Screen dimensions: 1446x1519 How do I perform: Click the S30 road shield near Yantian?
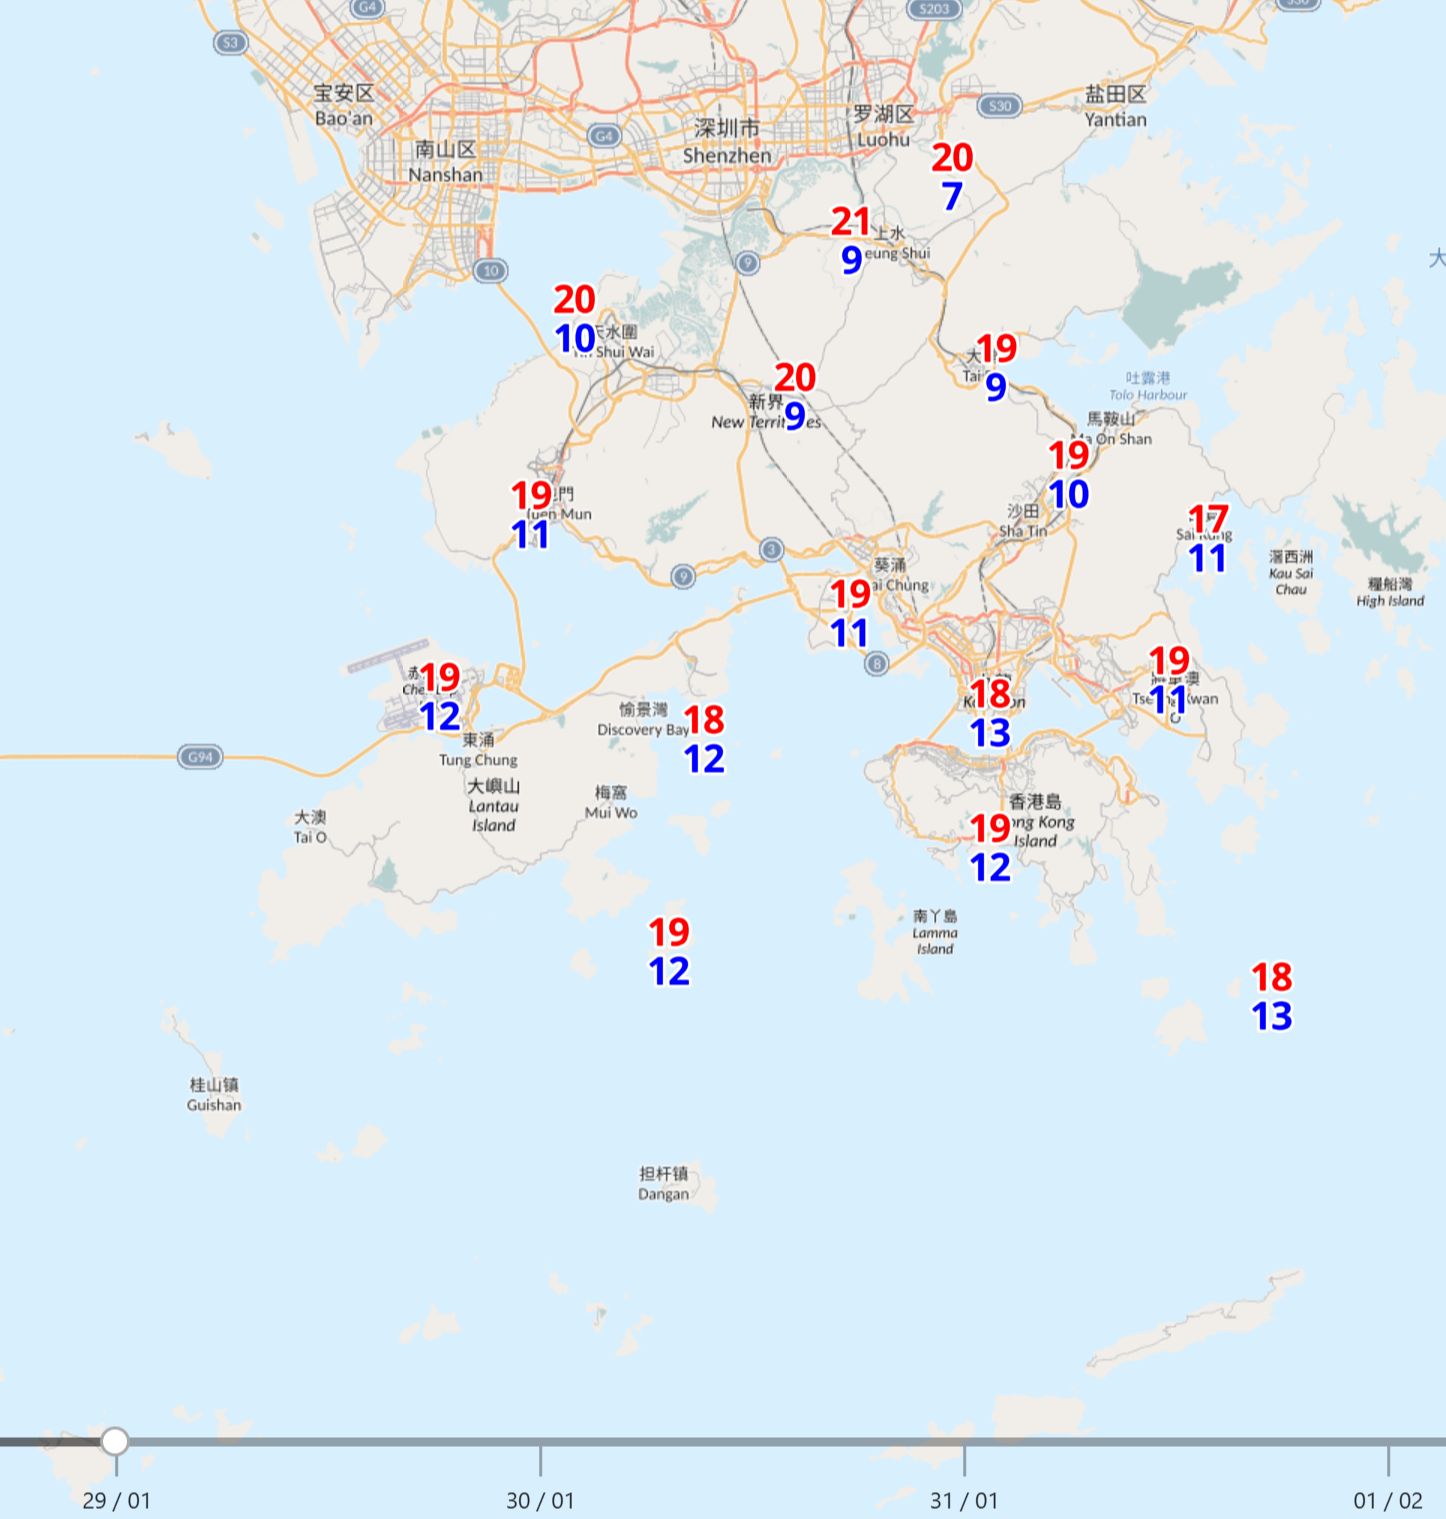tap(999, 106)
